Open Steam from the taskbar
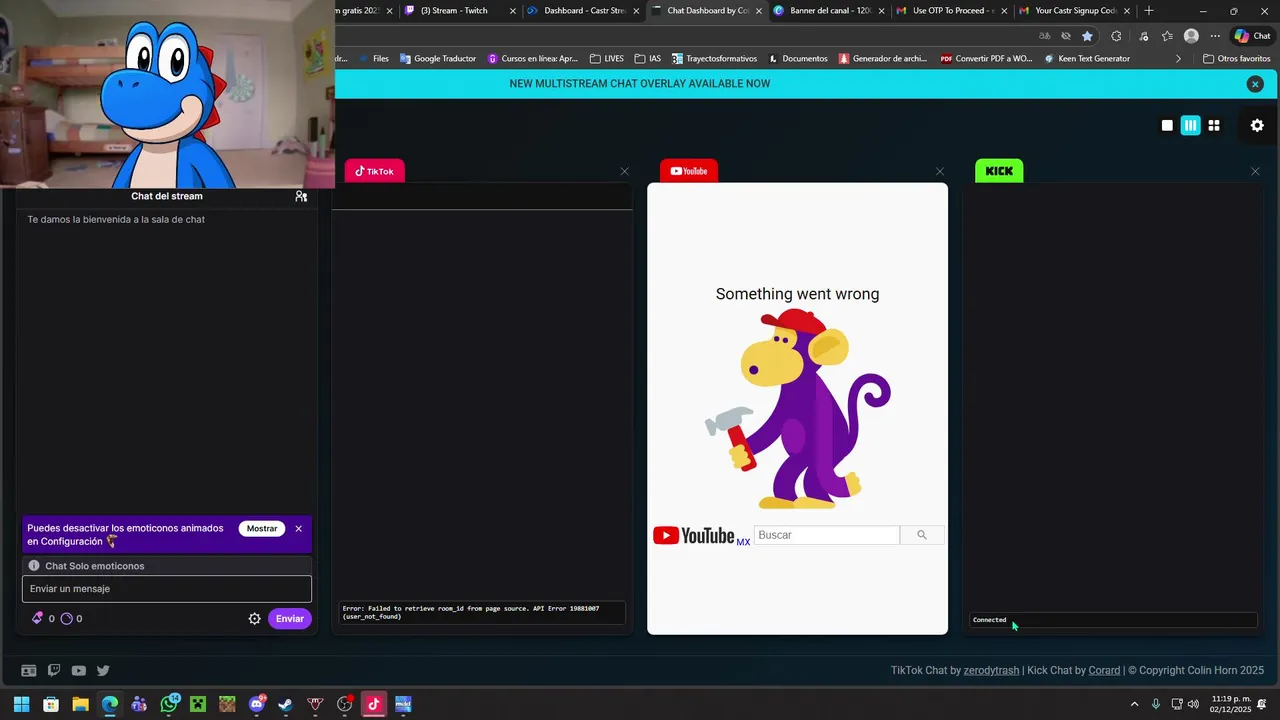This screenshot has width=1280, height=720. pos(286,704)
